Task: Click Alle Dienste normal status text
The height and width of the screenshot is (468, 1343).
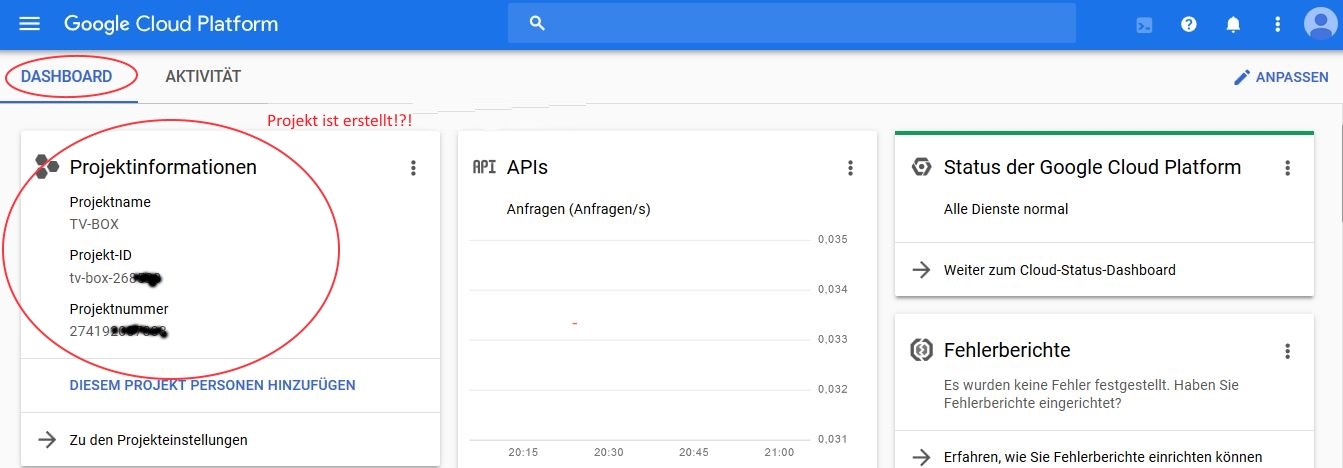Action: point(1006,210)
